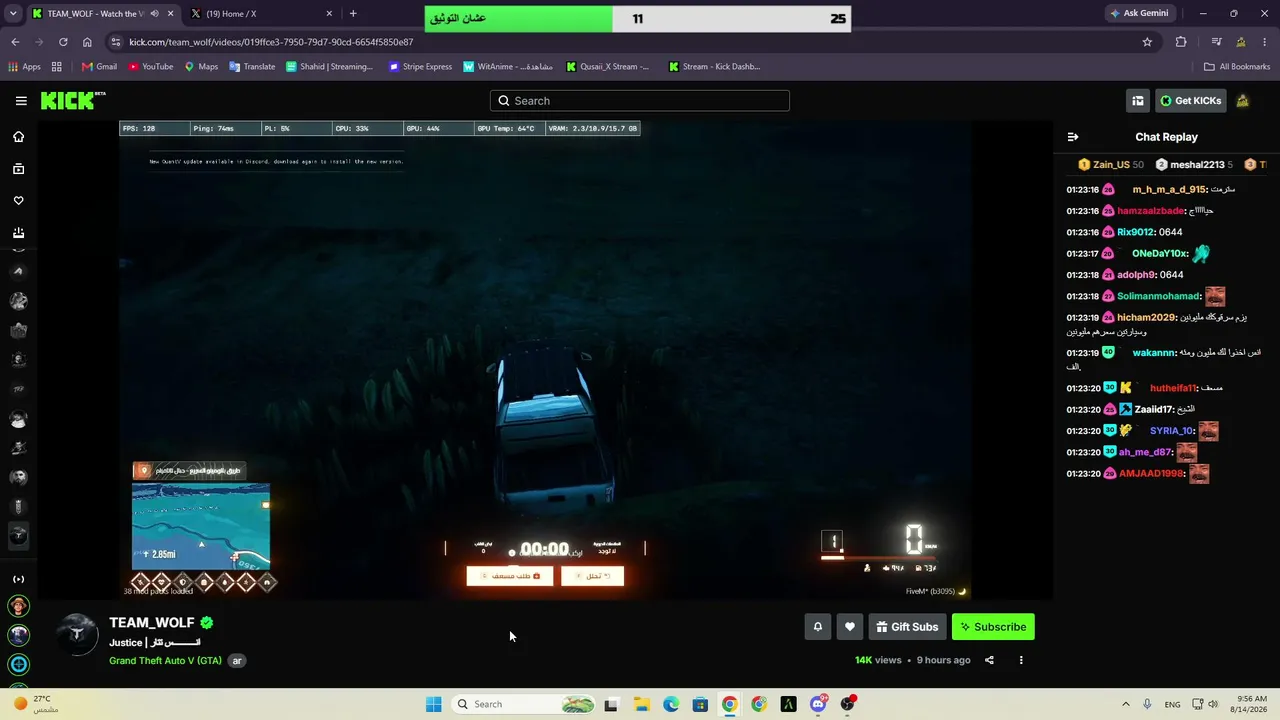This screenshot has width=1280, height=720.
Task: Click the Ask Gemini button
Action: point(1139,14)
